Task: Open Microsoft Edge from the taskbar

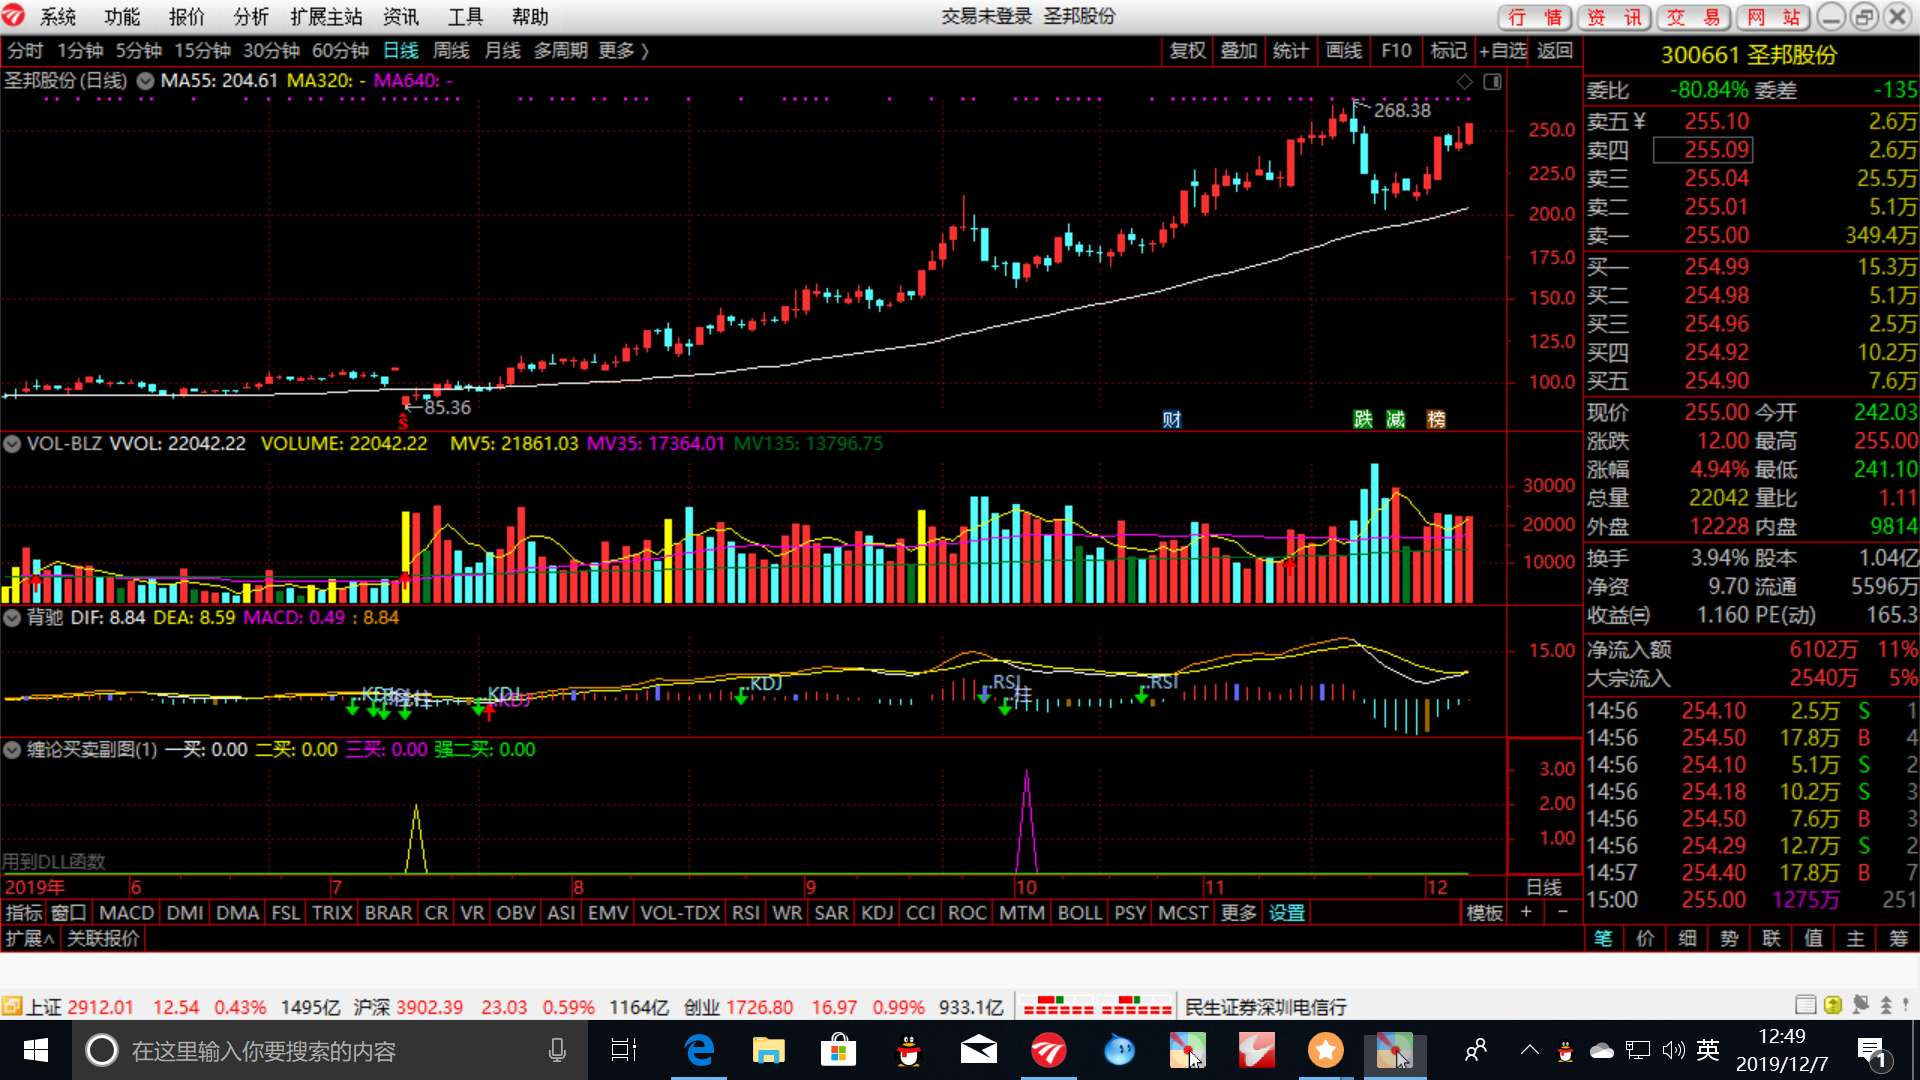Action: 699,1050
